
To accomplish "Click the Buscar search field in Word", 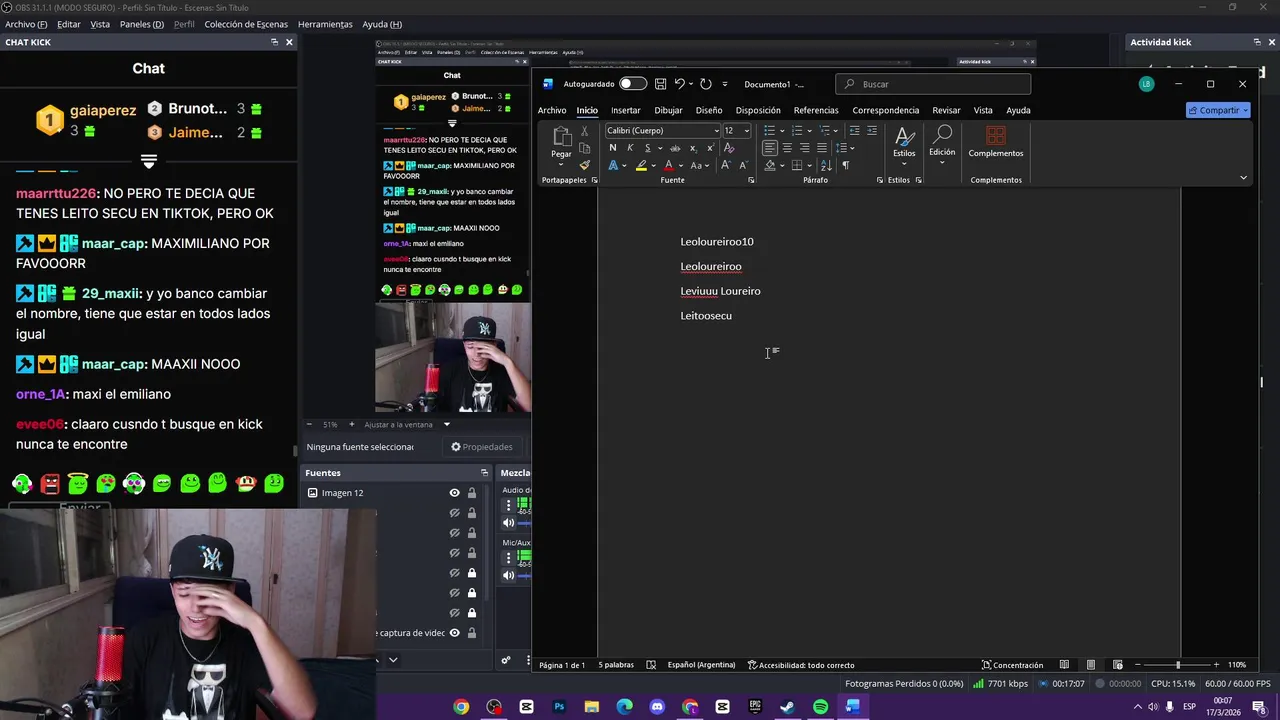I will tap(933, 84).
